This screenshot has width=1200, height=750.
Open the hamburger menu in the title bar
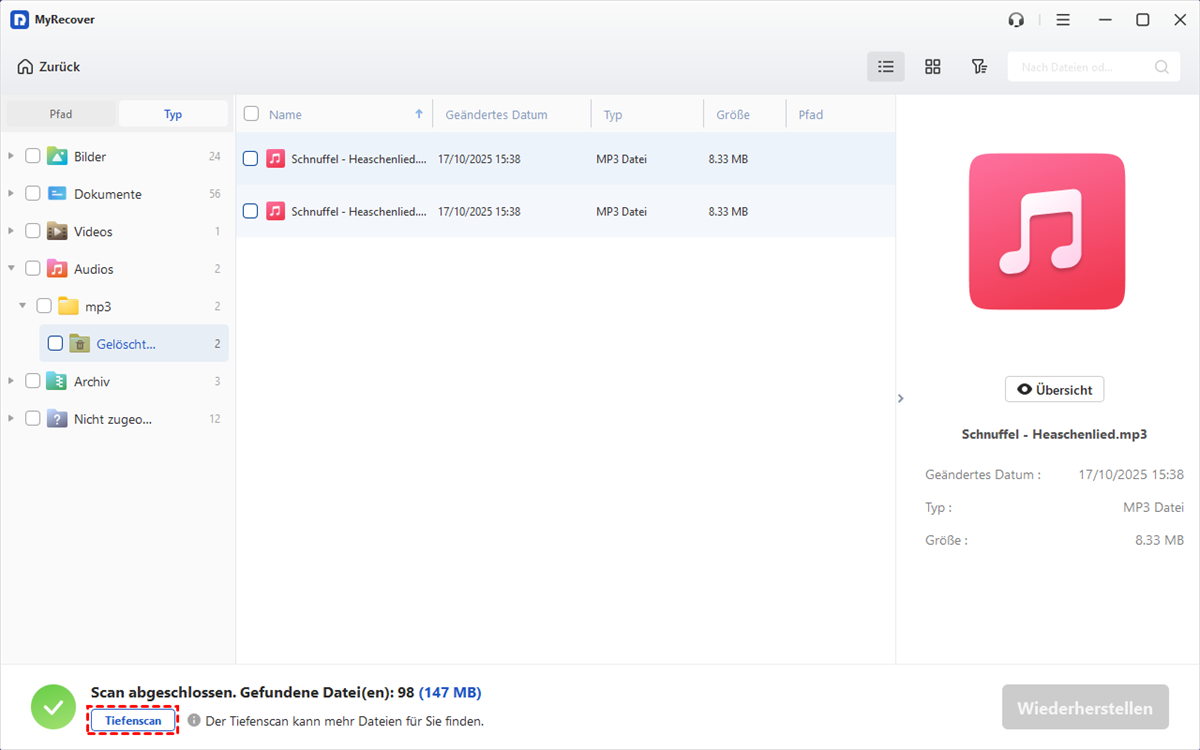click(x=1063, y=20)
